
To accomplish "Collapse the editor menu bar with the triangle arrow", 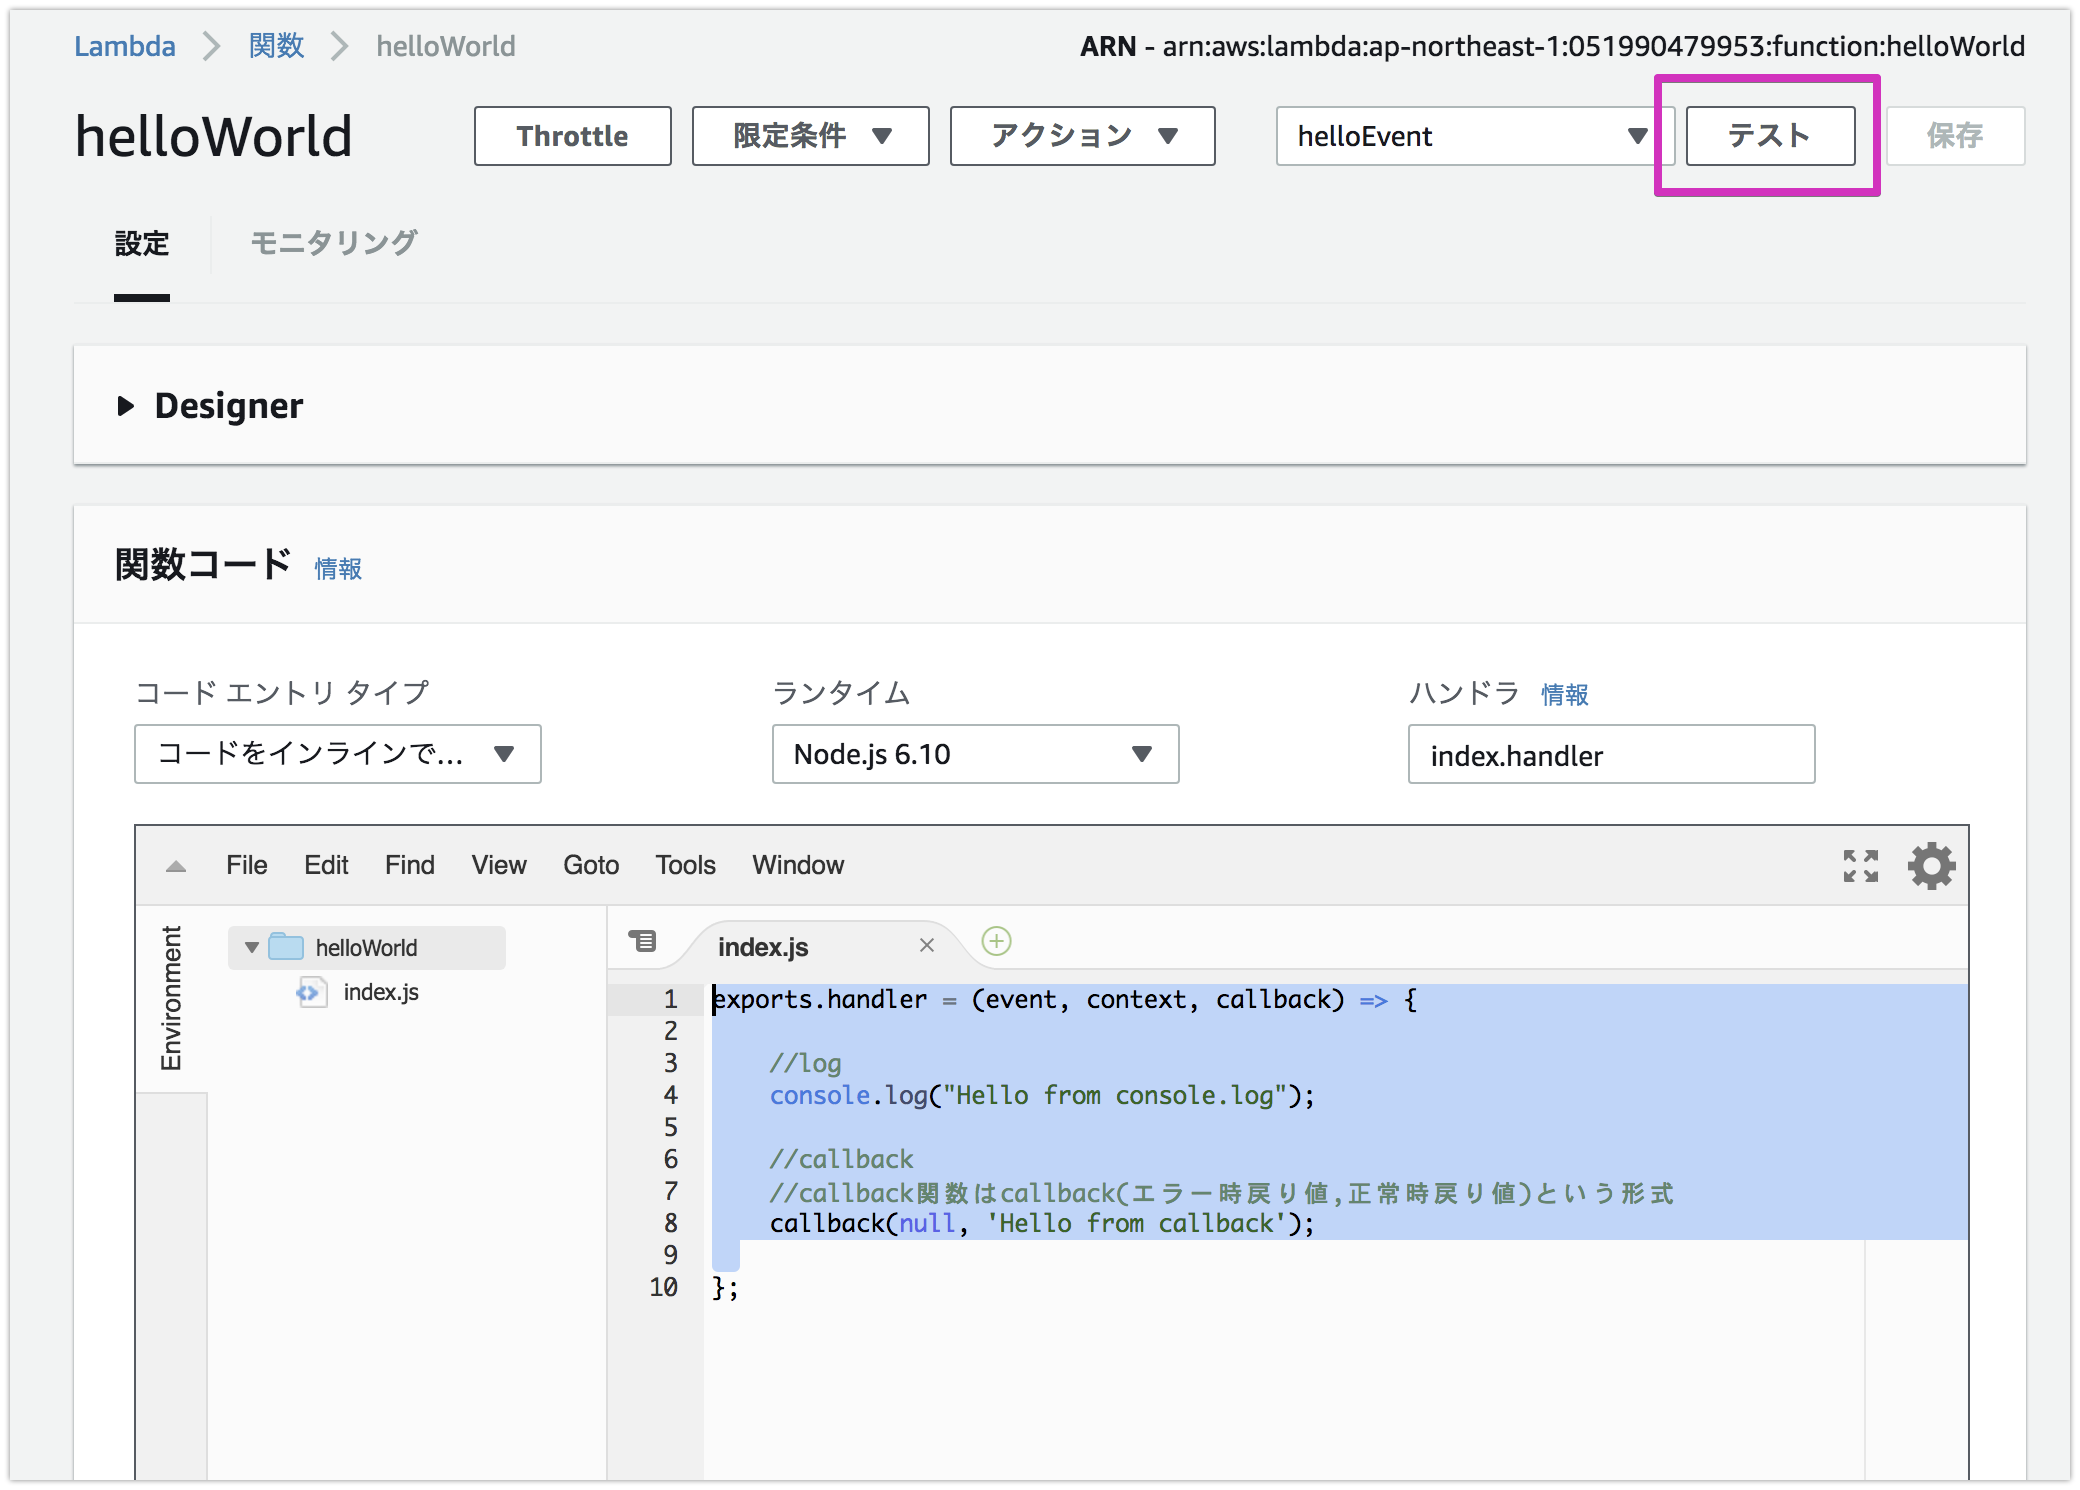I will point(176,866).
